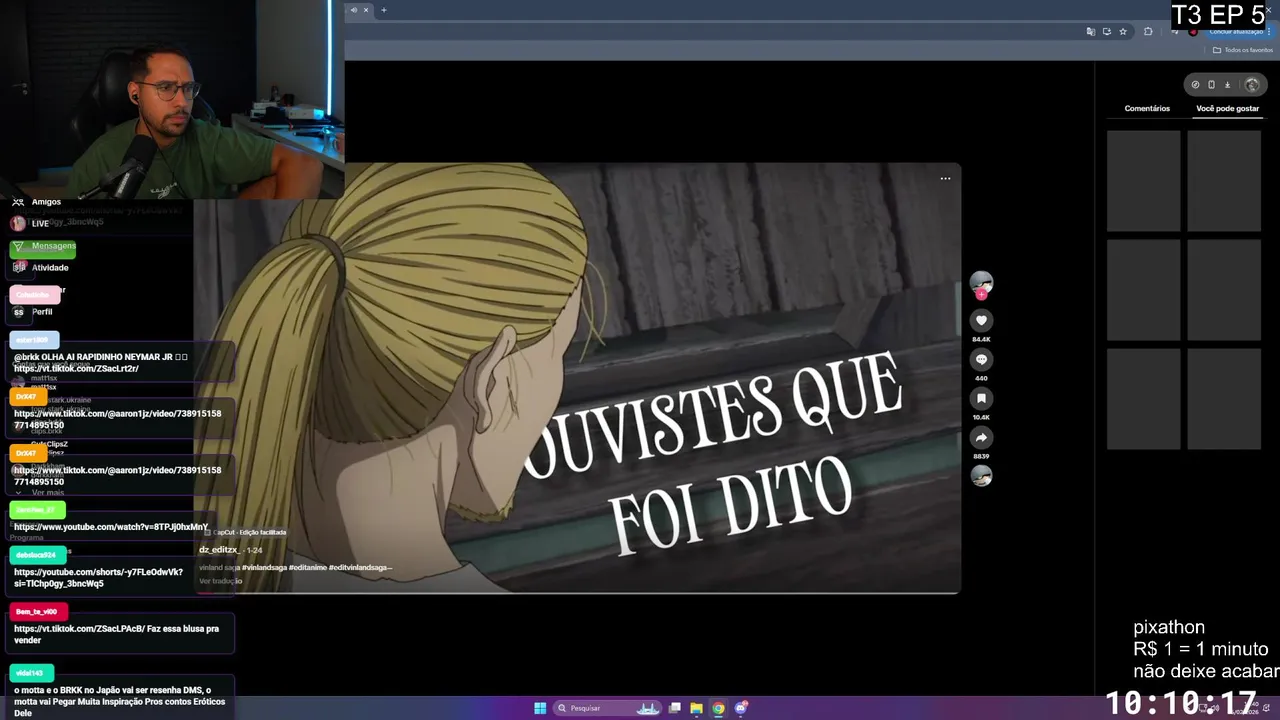The width and height of the screenshot is (1280, 720).
Task: Open Task View in taskbar
Action: click(675, 708)
